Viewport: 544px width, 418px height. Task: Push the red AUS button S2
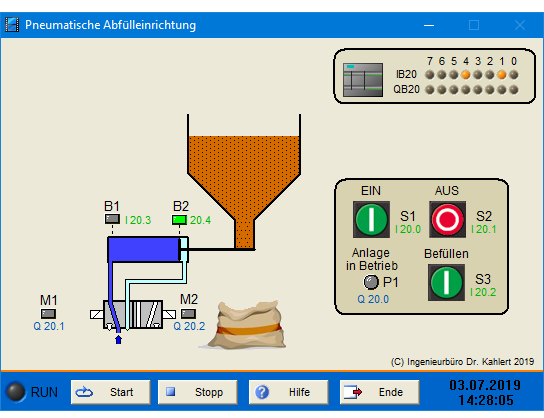pos(447,219)
